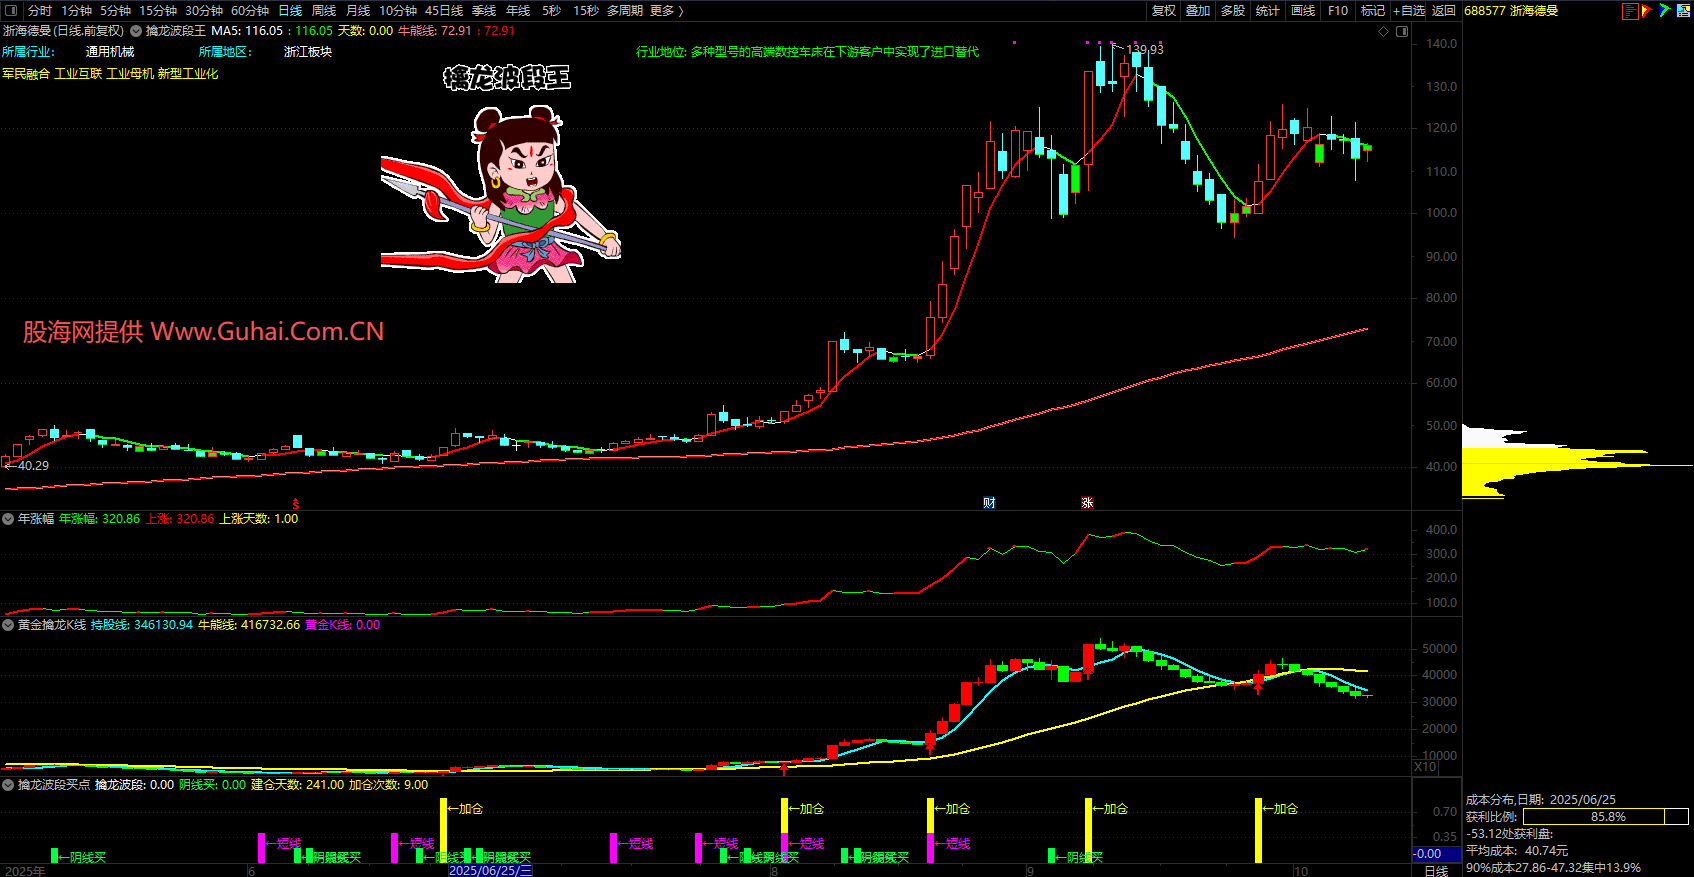Expand the 更多 periods menu
This screenshot has height=877, width=1694.
(667, 11)
